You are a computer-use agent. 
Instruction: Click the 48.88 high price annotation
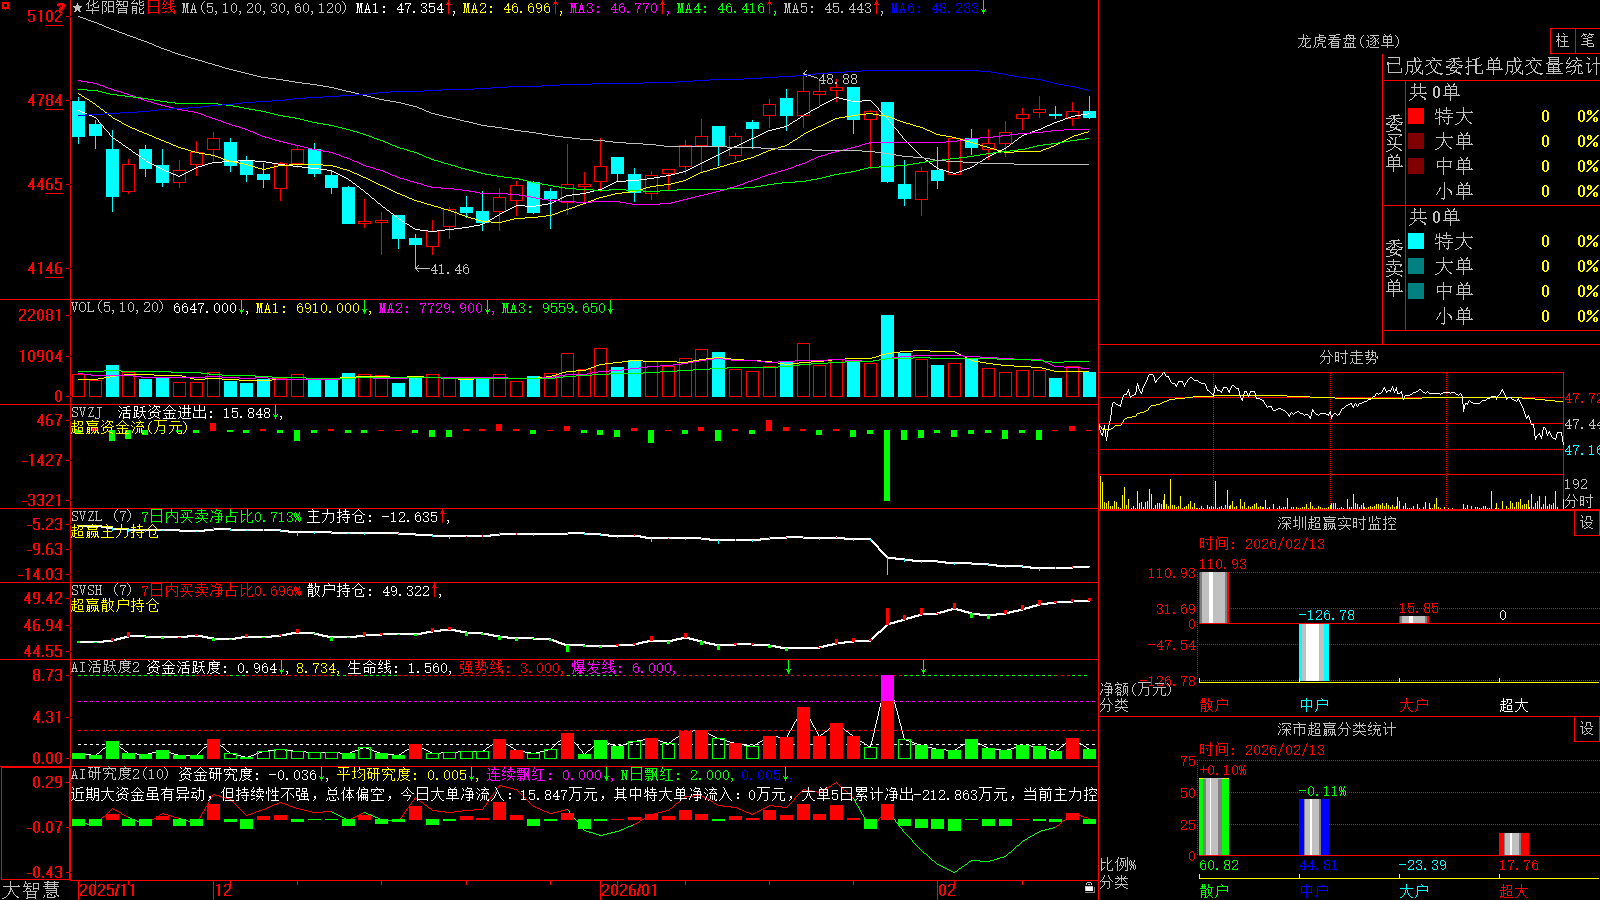(838, 79)
